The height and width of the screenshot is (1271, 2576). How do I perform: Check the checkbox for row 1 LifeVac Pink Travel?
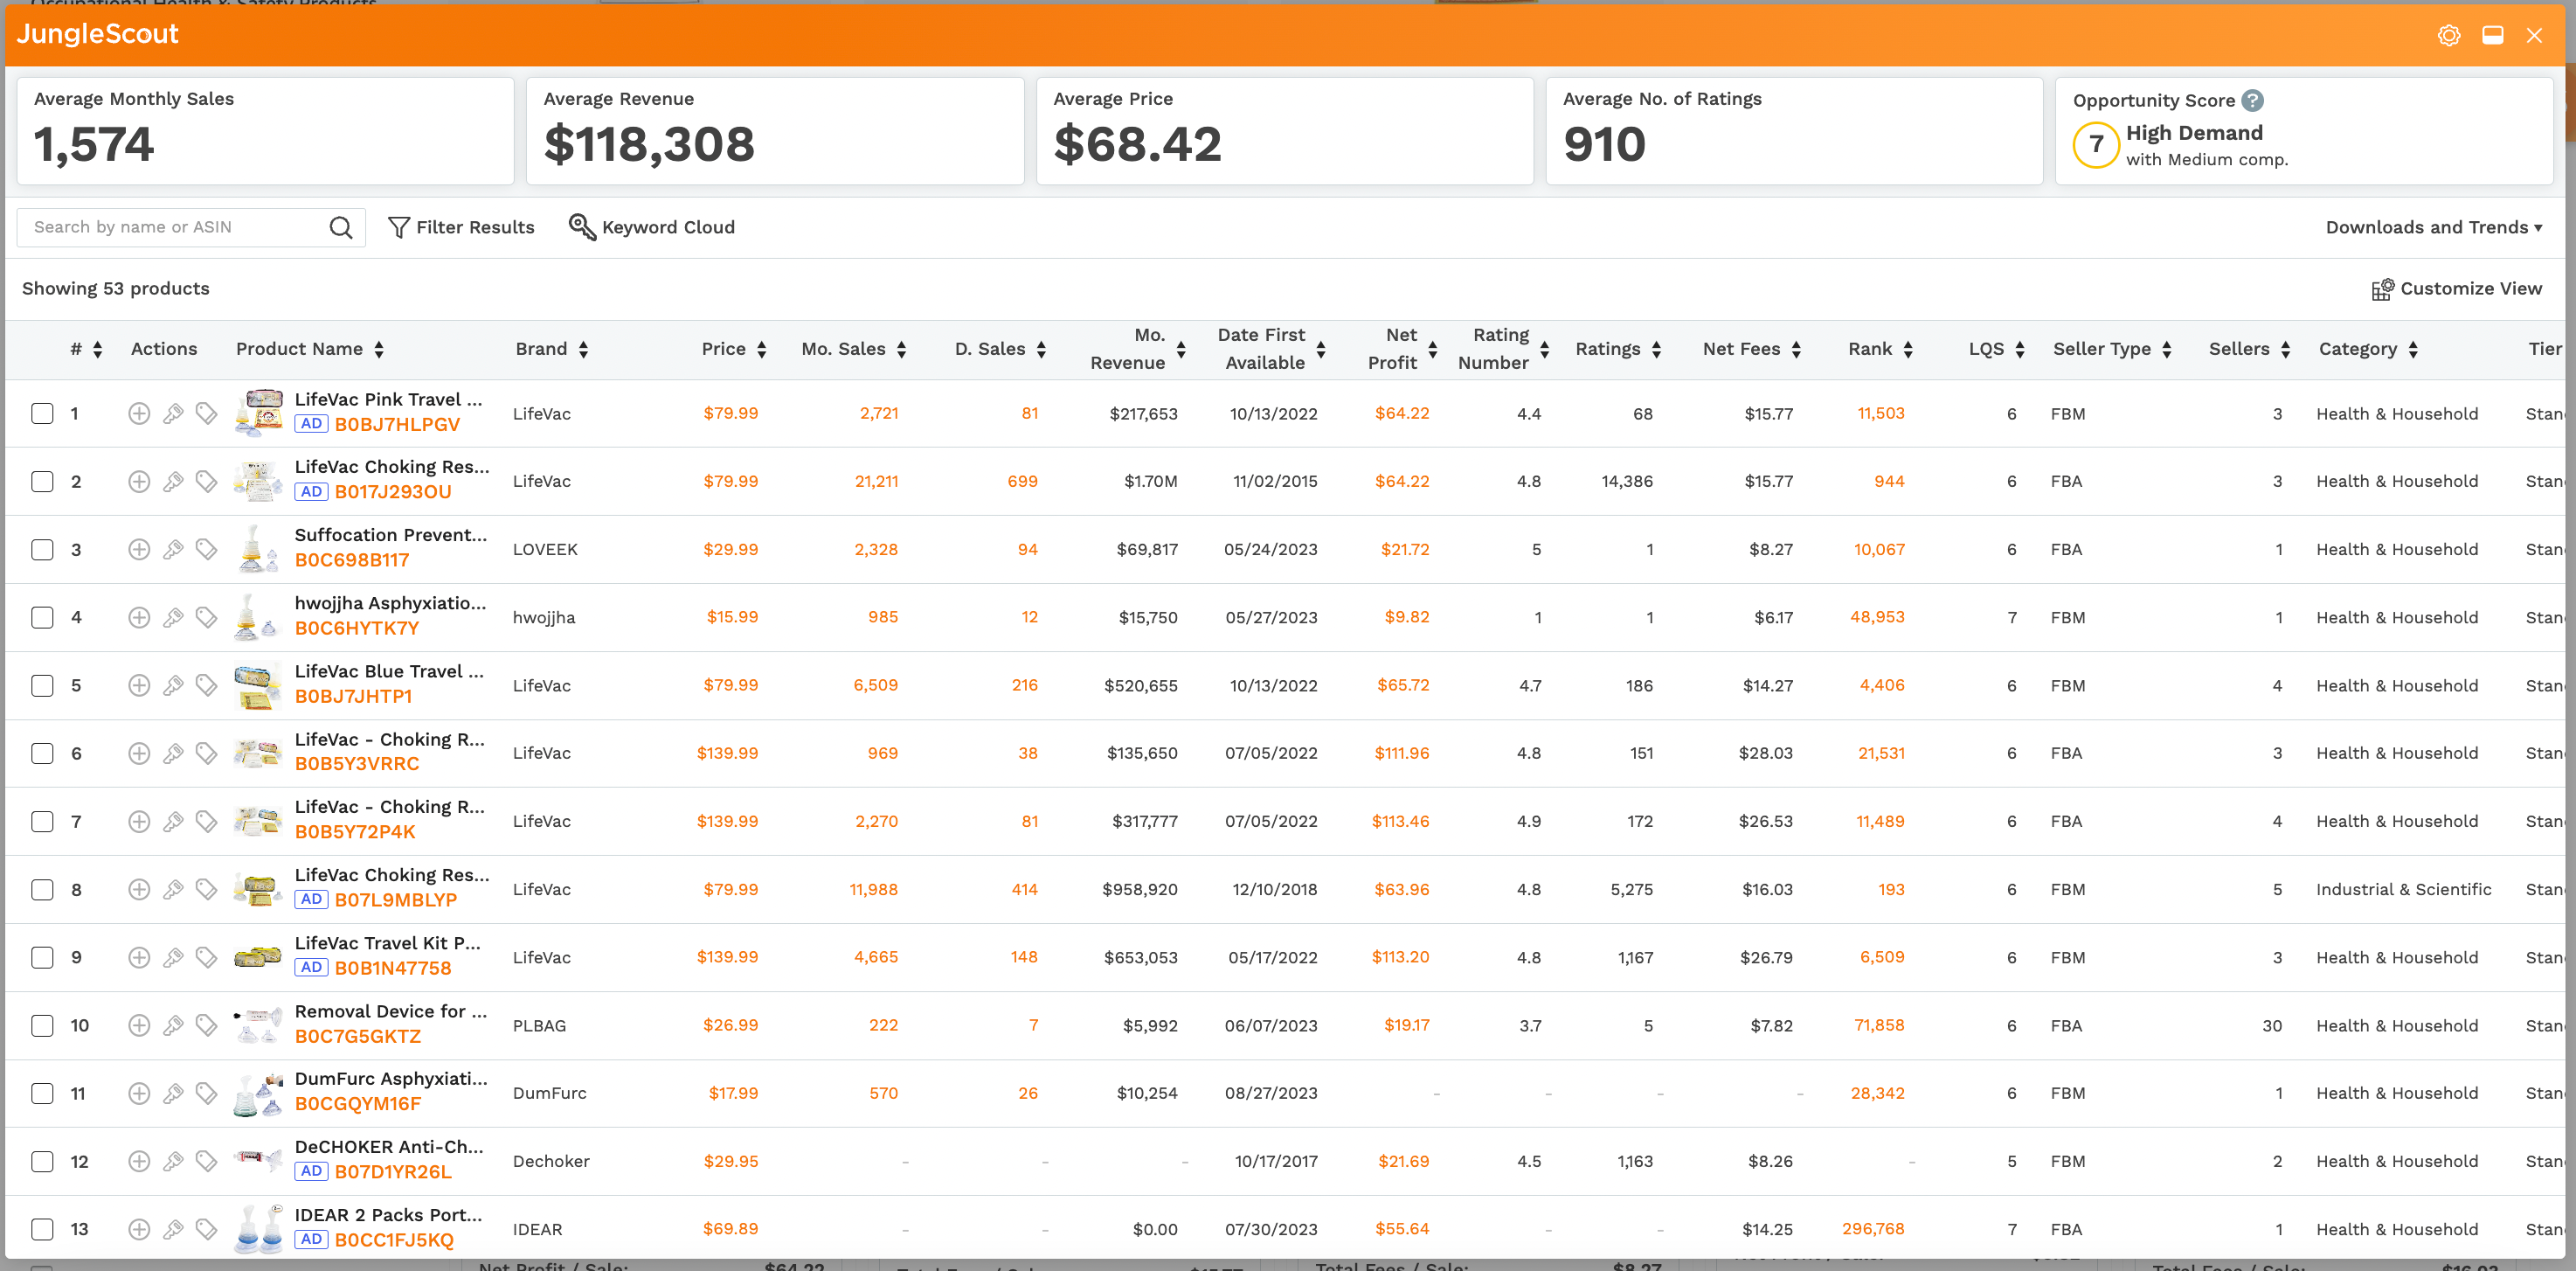click(x=42, y=413)
